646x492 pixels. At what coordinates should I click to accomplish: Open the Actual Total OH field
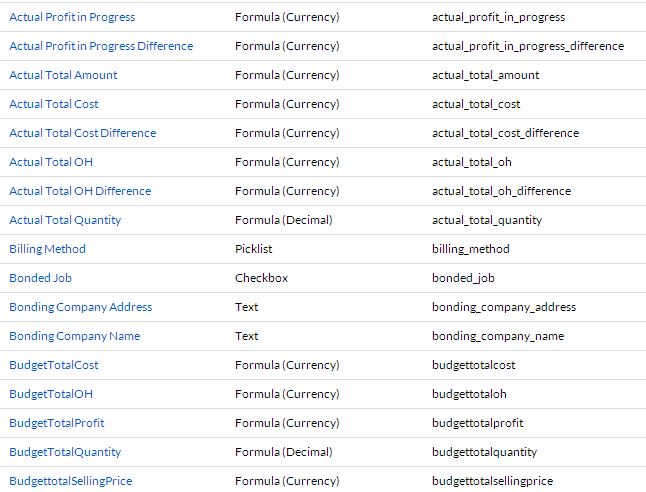(x=51, y=162)
